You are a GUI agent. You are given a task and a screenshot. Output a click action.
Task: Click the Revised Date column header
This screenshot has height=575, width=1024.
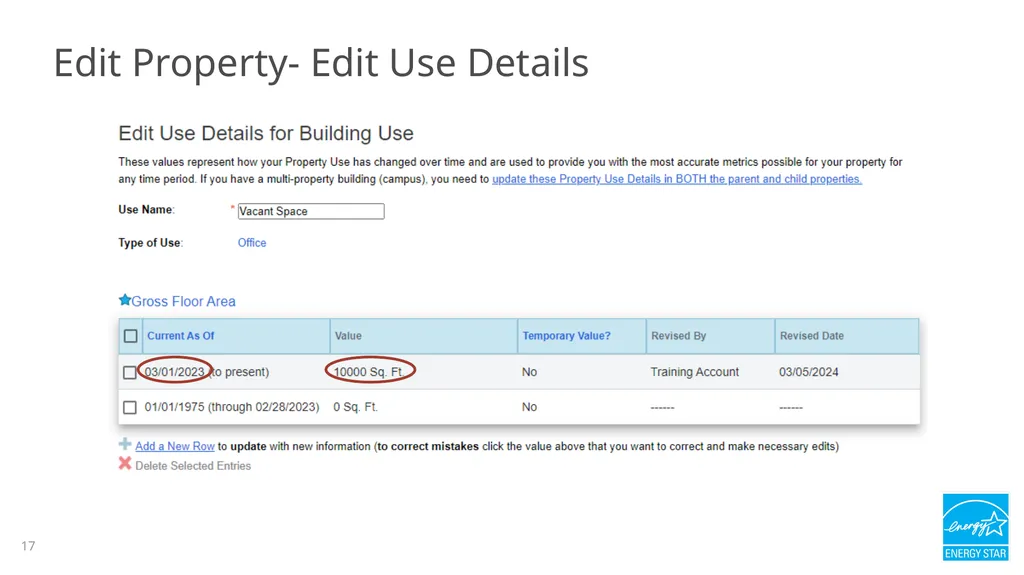pos(812,336)
